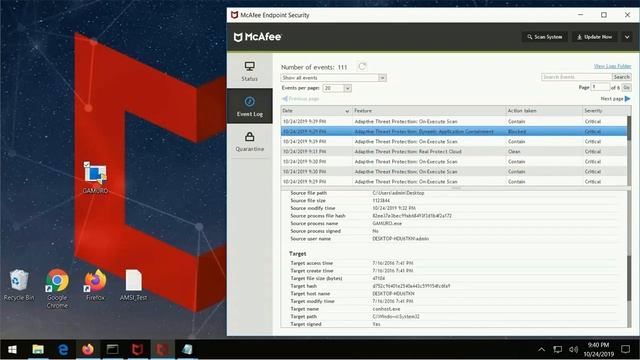Click the Update Now button

pyautogui.click(x=594, y=37)
